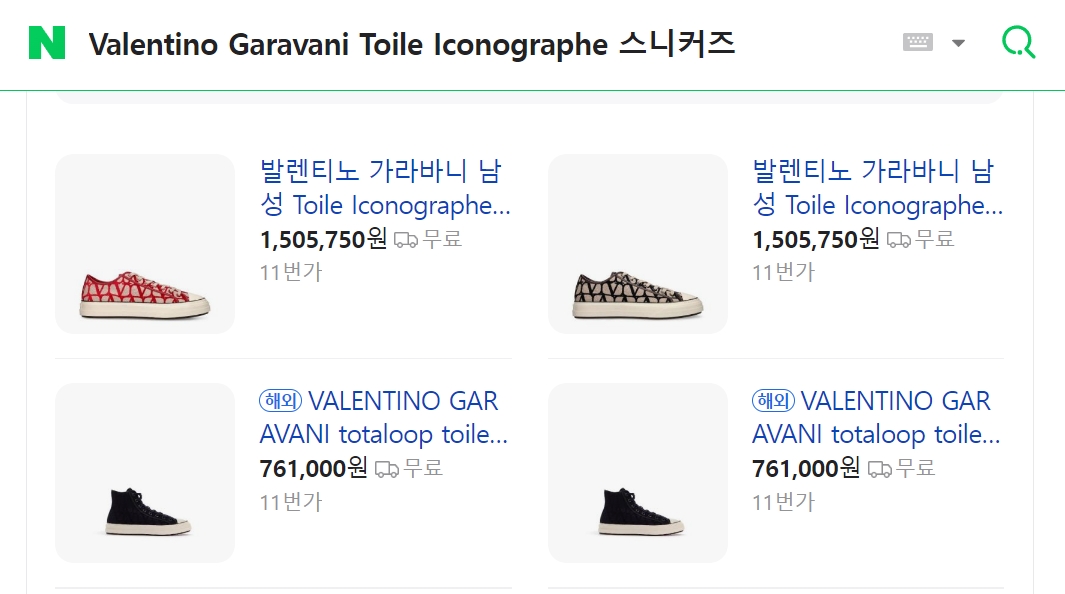Click the delivery truck icon beside right 1,505,750원
This screenshot has width=1065, height=594.
point(899,240)
